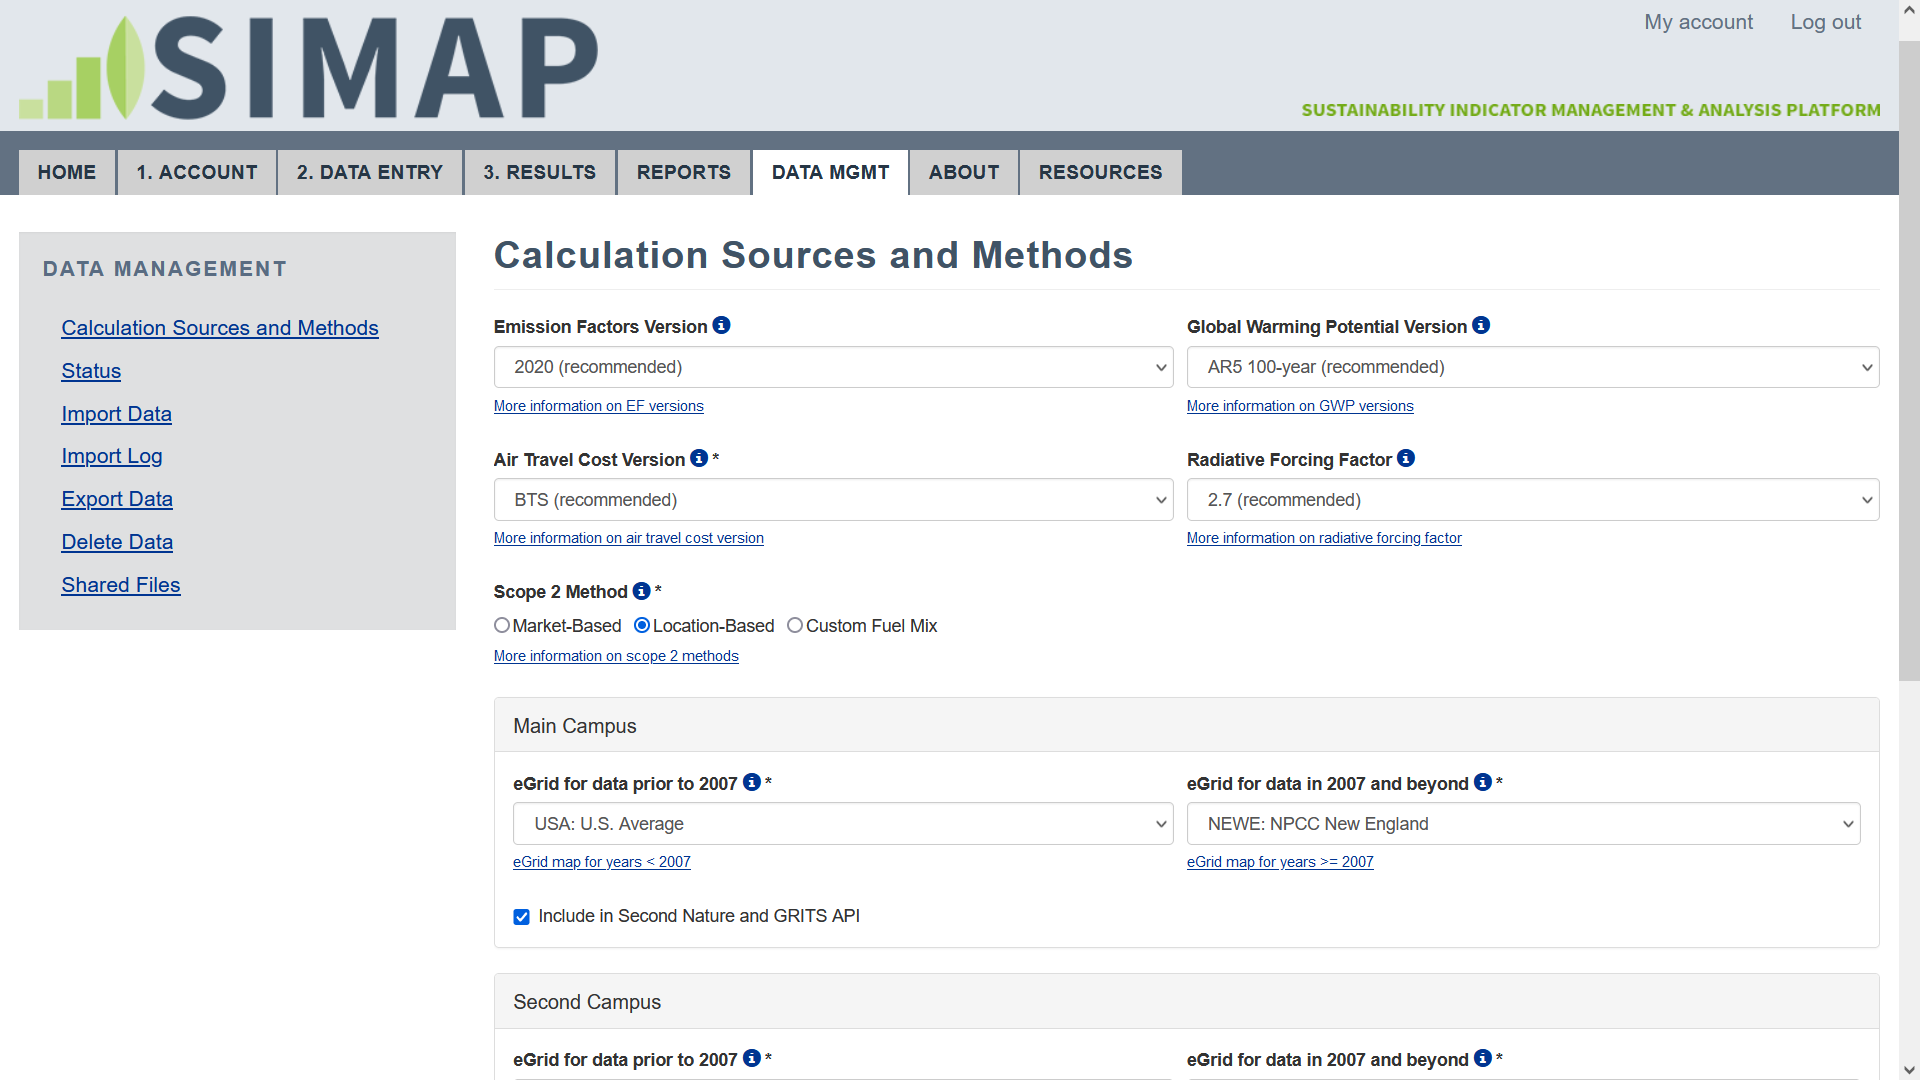Screen dimensions: 1920x1080
Task: Open eGrid map for years < 2007 link
Action: tap(602, 862)
